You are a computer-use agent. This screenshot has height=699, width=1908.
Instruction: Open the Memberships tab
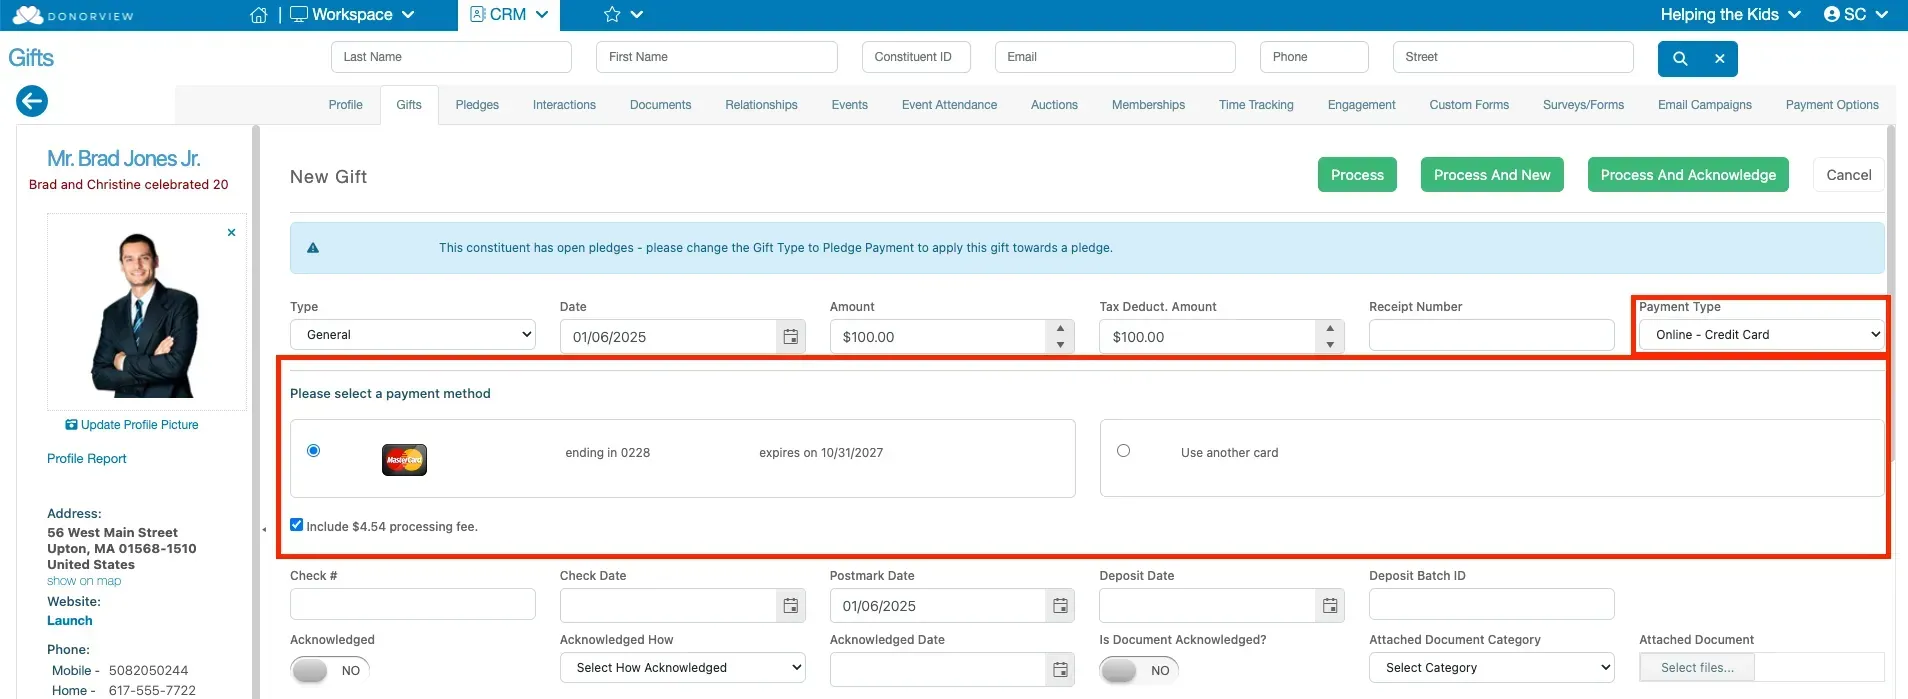1148,105
